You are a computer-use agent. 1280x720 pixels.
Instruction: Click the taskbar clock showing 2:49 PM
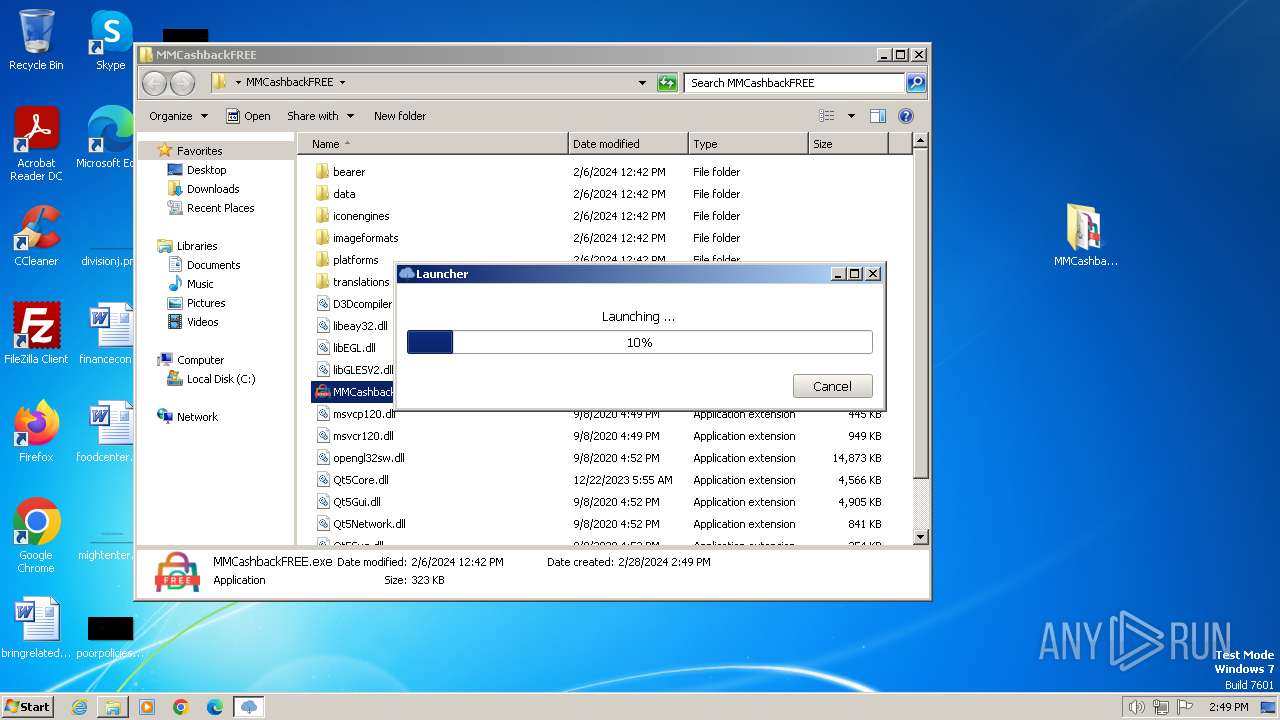1228,707
